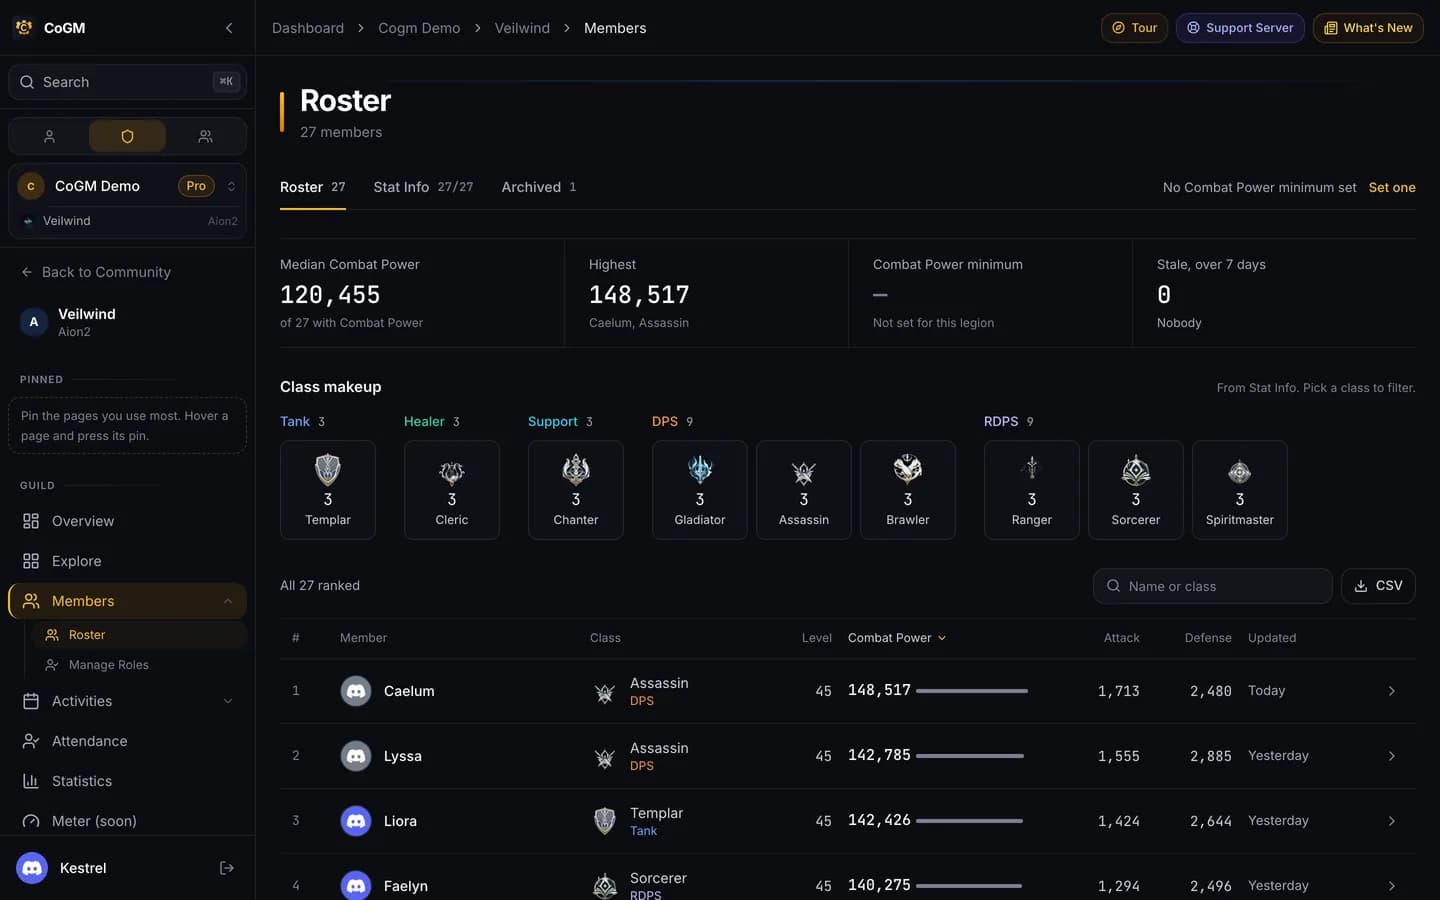Switch to the Archived tab
This screenshot has height=900, width=1440.
coord(539,187)
